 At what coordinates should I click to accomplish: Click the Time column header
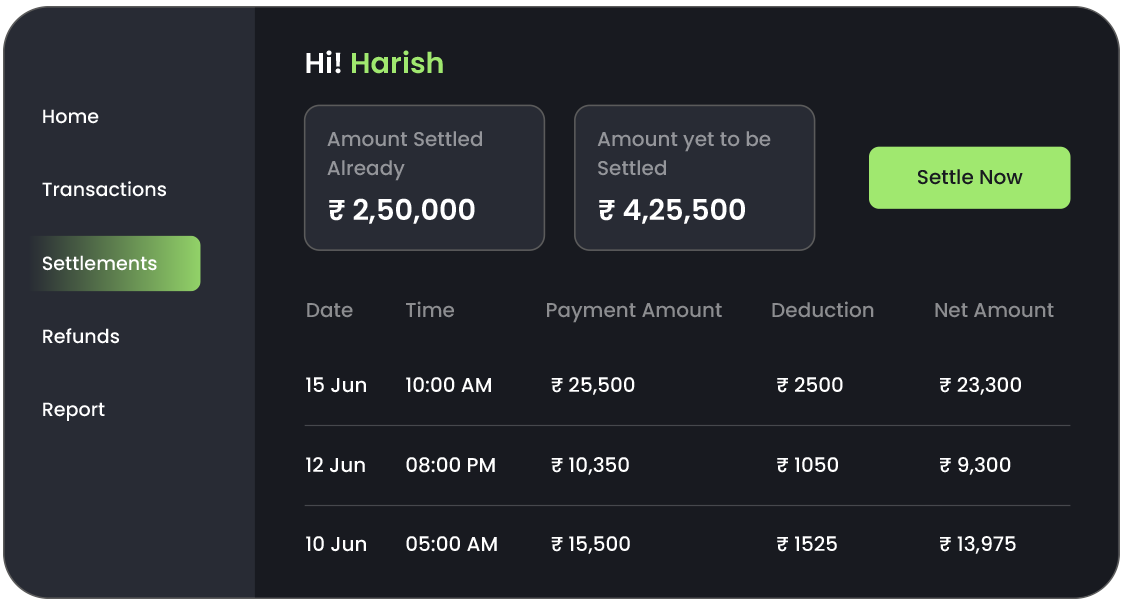[430, 311]
